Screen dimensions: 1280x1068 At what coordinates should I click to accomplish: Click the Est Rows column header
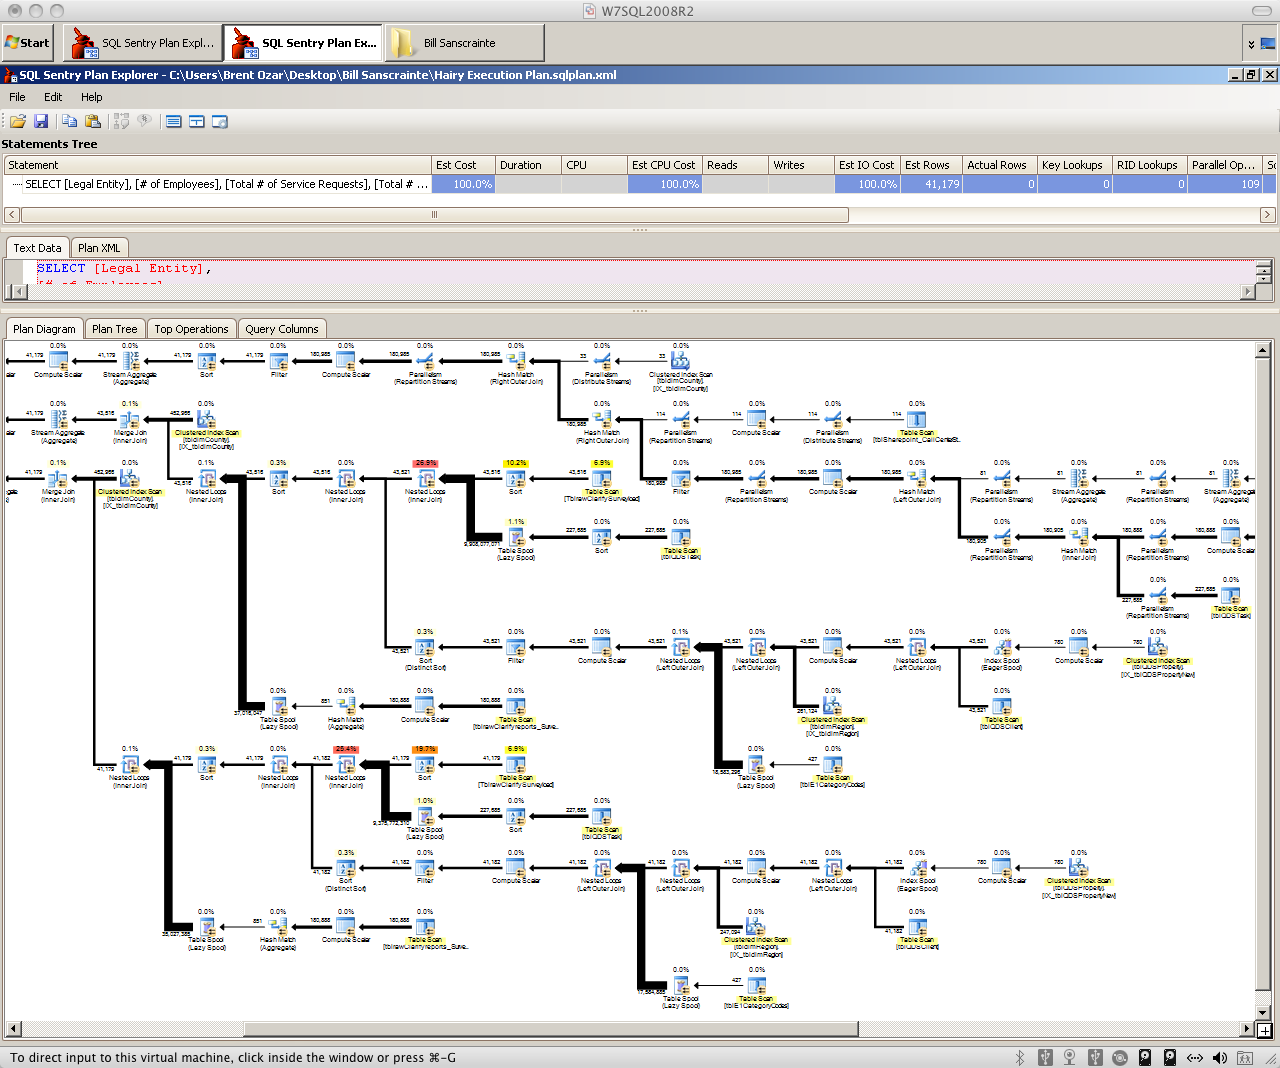931,165
